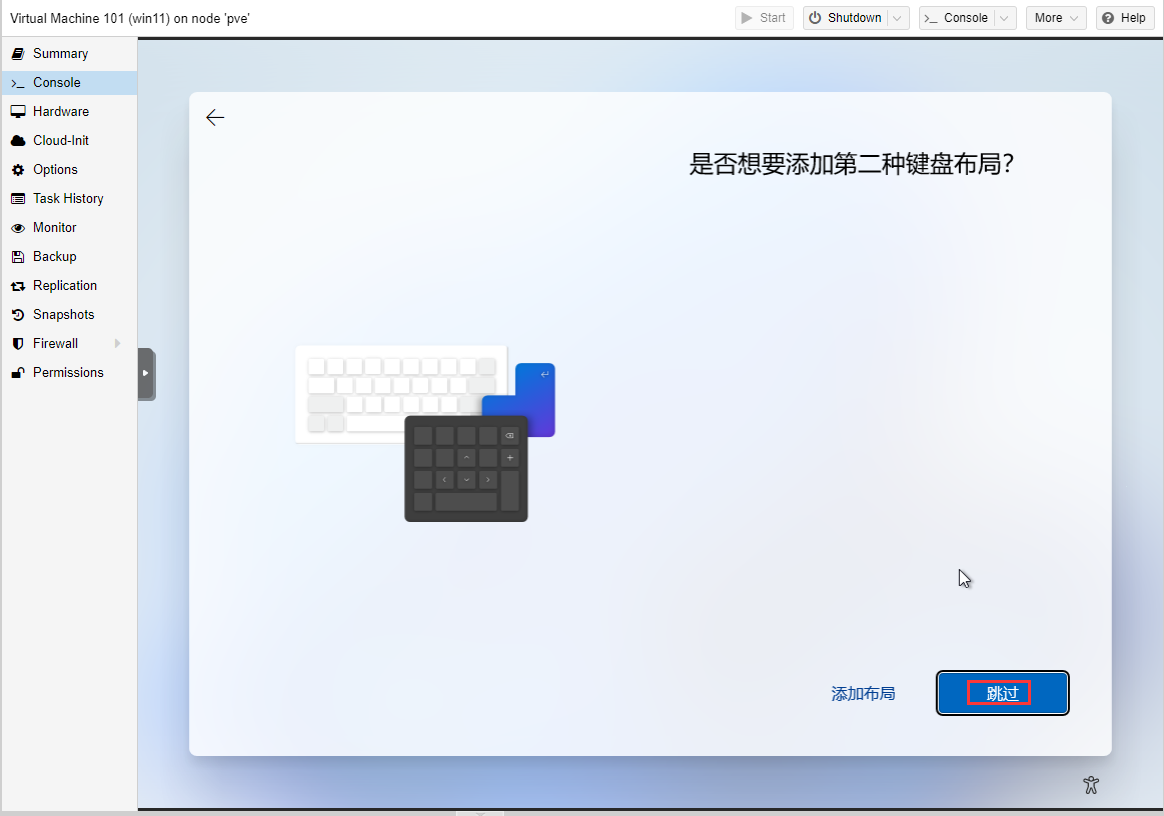The height and width of the screenshot is (816, 1164).
Task: Open the accessibility icon in the setup screen
Action: pyautogui.click(x=1091, y=785)
